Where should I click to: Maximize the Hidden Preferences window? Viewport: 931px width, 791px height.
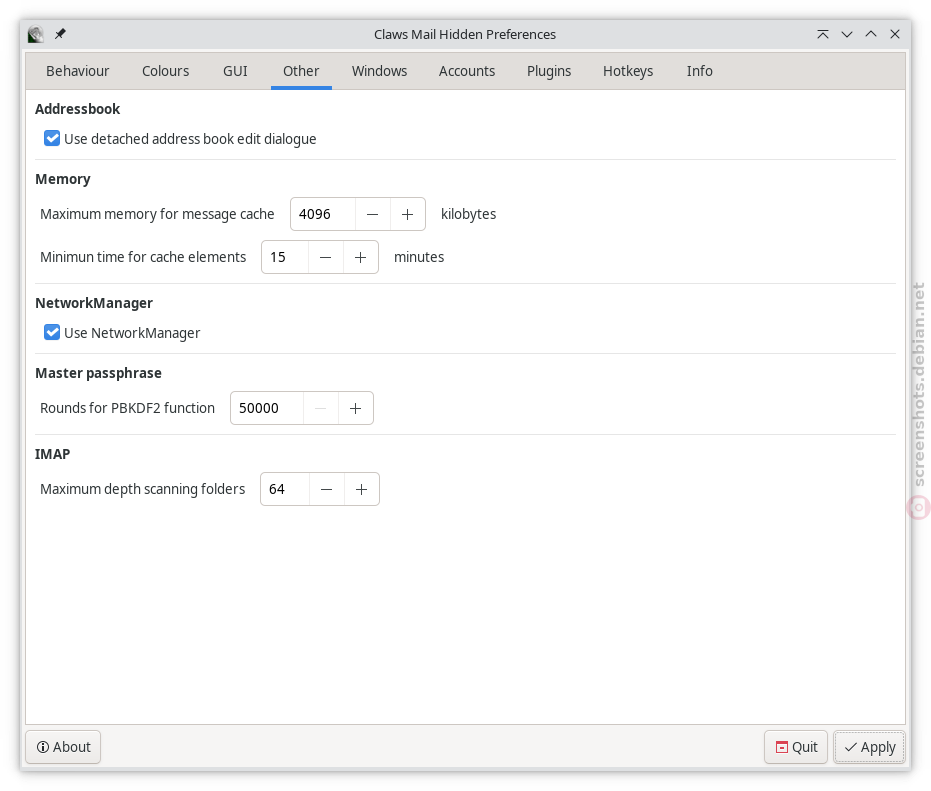tap(871, 34)
